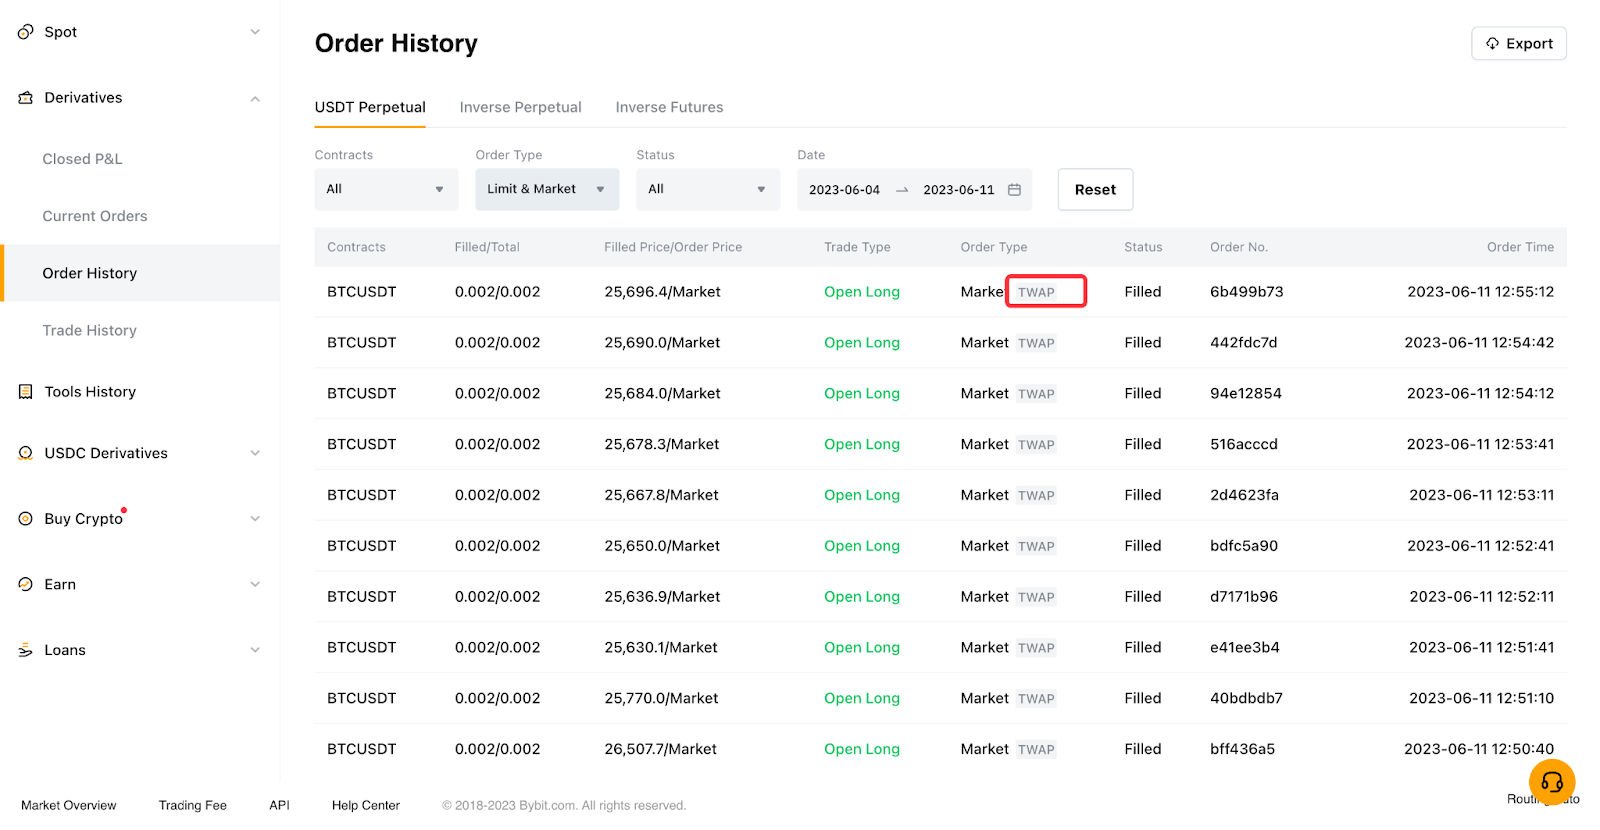Screen dimensions: 1600x830
Task: Click the USDC Derivatives icon
Action: [x=26, y=453]
